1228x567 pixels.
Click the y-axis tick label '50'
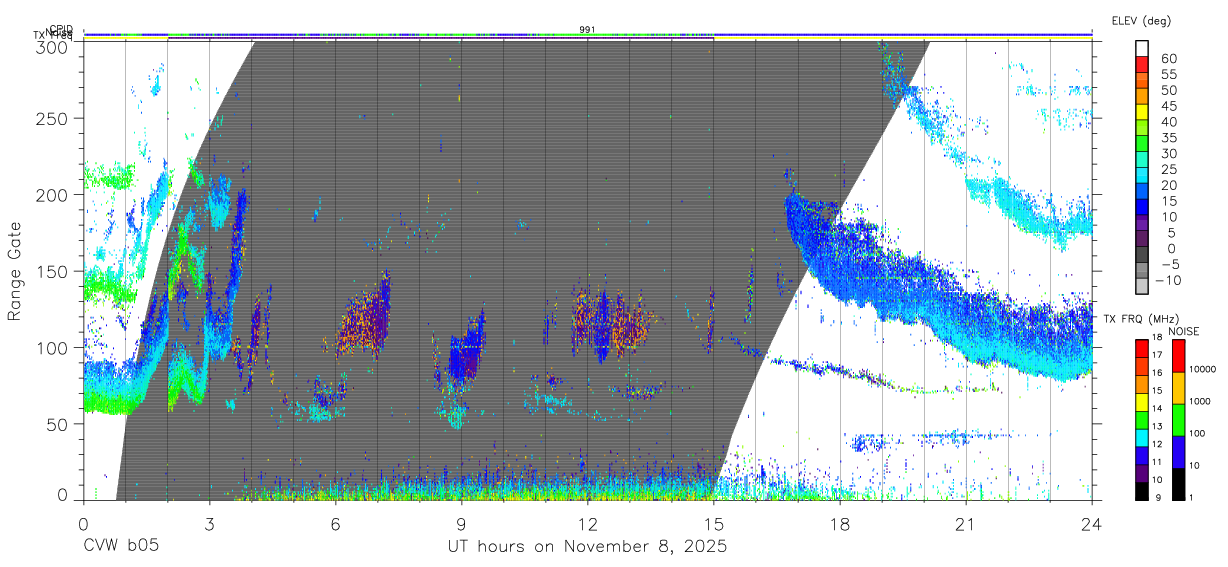click(x=57, y=424)
